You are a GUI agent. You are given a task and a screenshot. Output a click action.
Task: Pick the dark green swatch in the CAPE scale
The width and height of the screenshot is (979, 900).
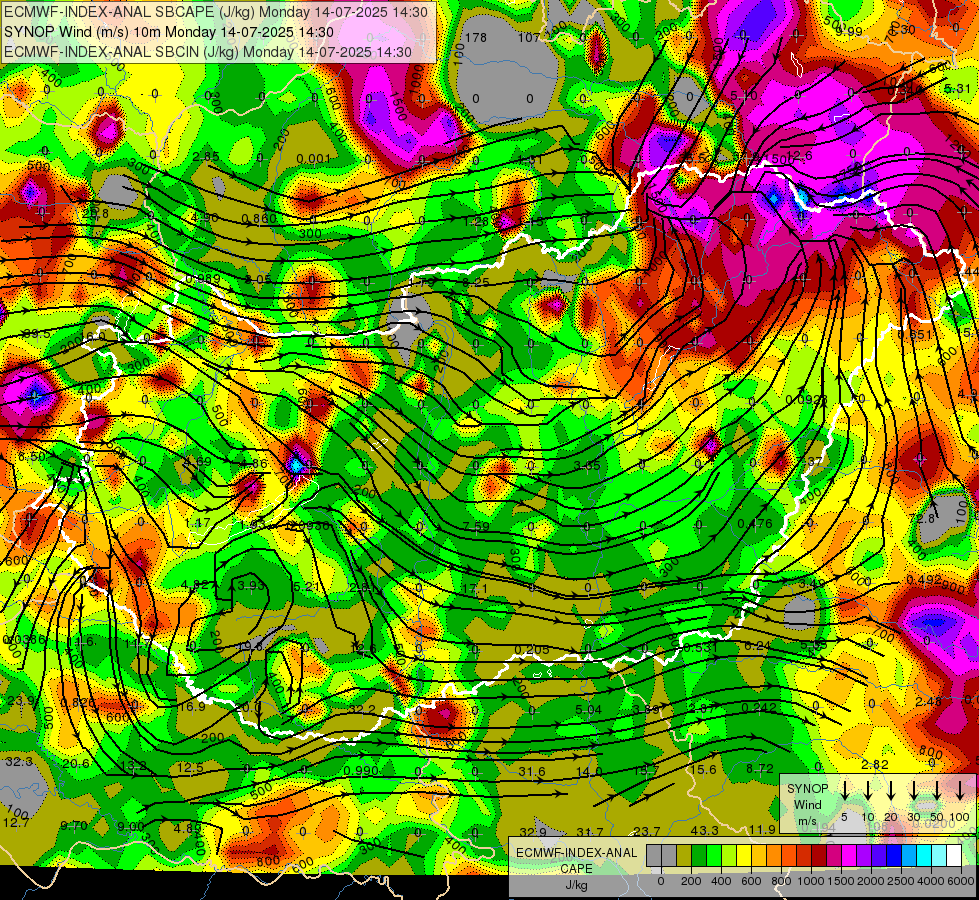click(x=699, y=855)
